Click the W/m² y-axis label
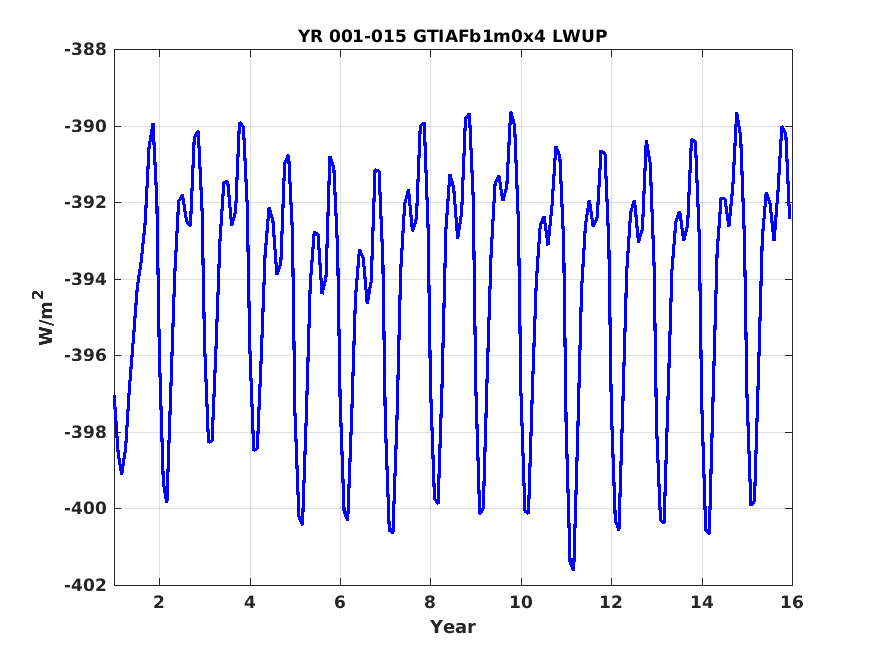The height and width of the screenshot is (656, 875). tap(46, 317)
